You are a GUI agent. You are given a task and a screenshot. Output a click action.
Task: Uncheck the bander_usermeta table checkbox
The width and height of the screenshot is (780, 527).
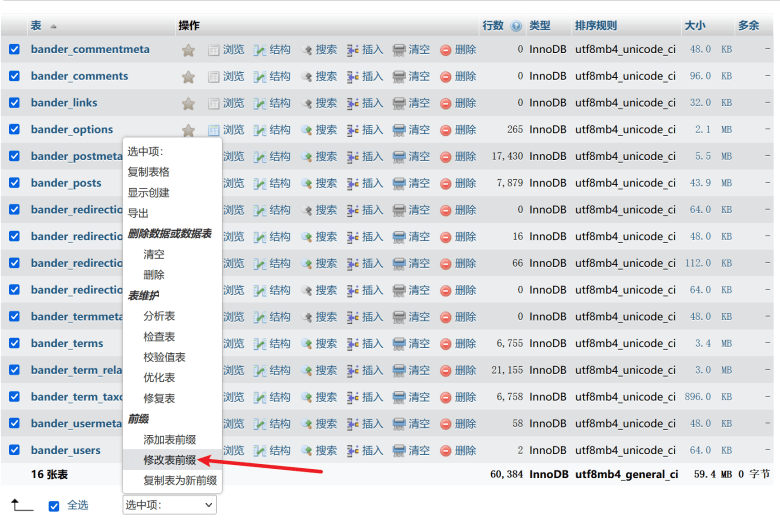pos(14,423)
